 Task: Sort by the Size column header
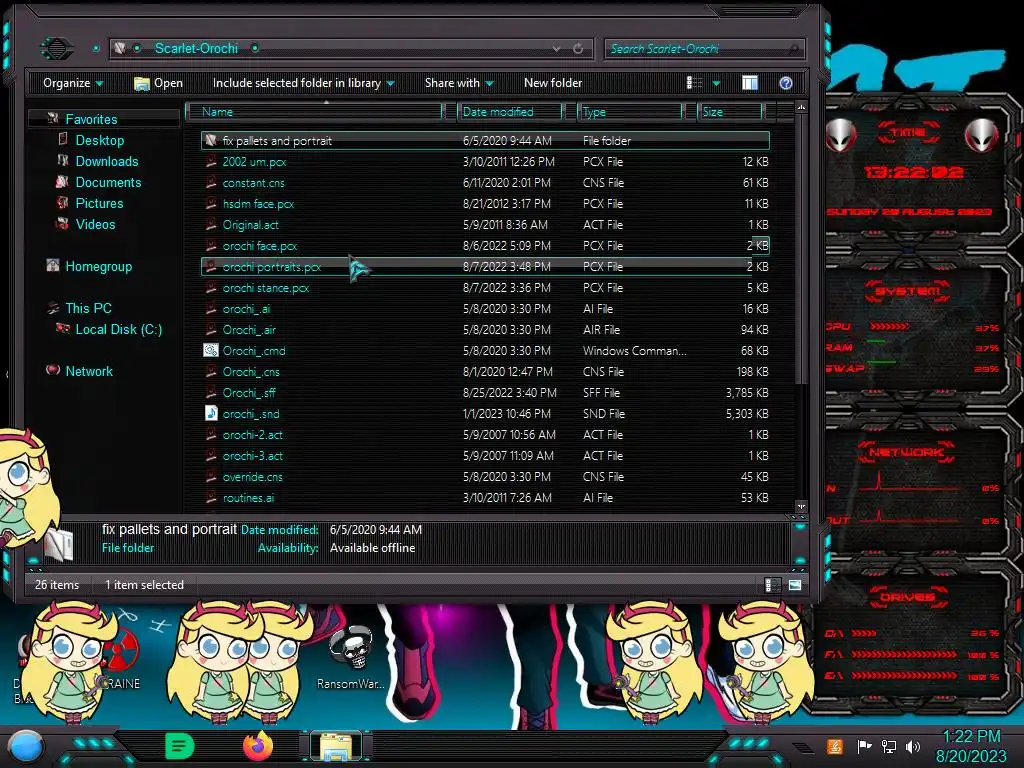click(x=729, y=112)
